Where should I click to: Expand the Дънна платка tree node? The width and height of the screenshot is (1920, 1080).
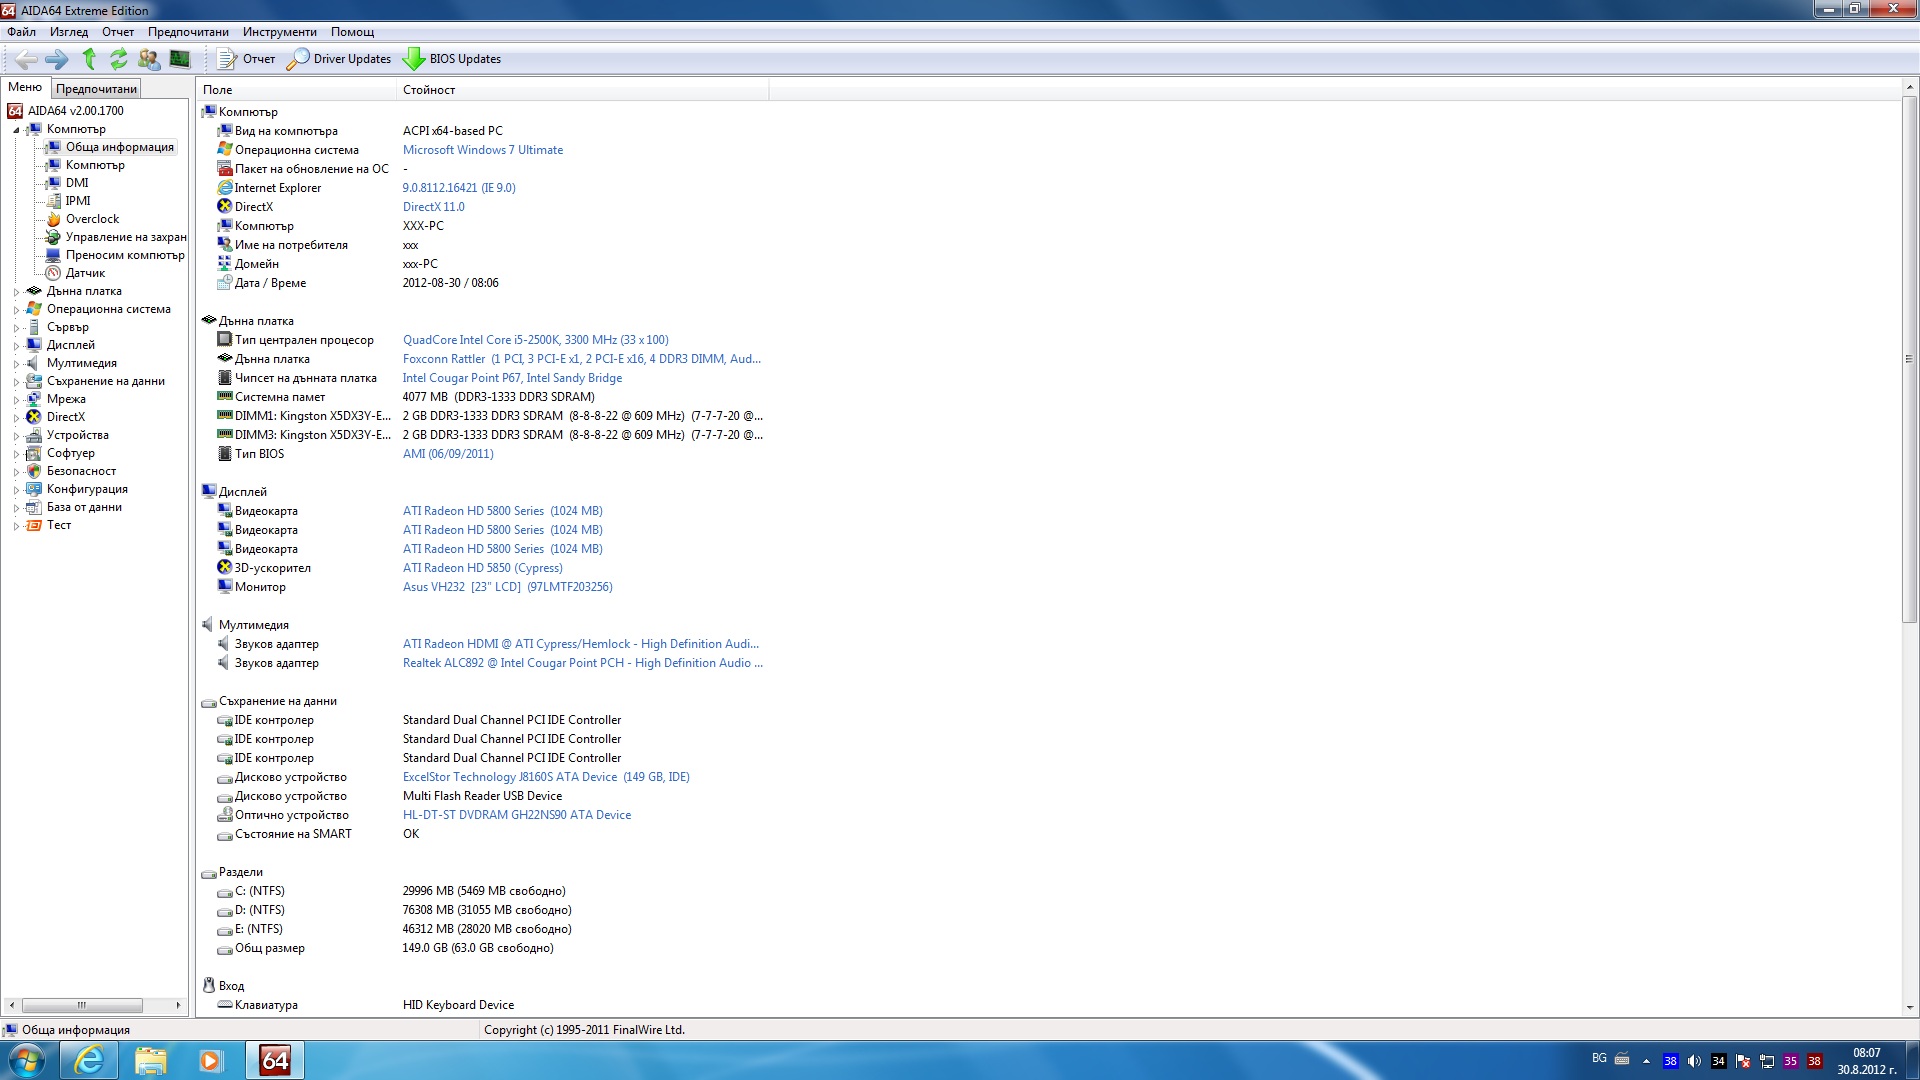pos(16,292)
